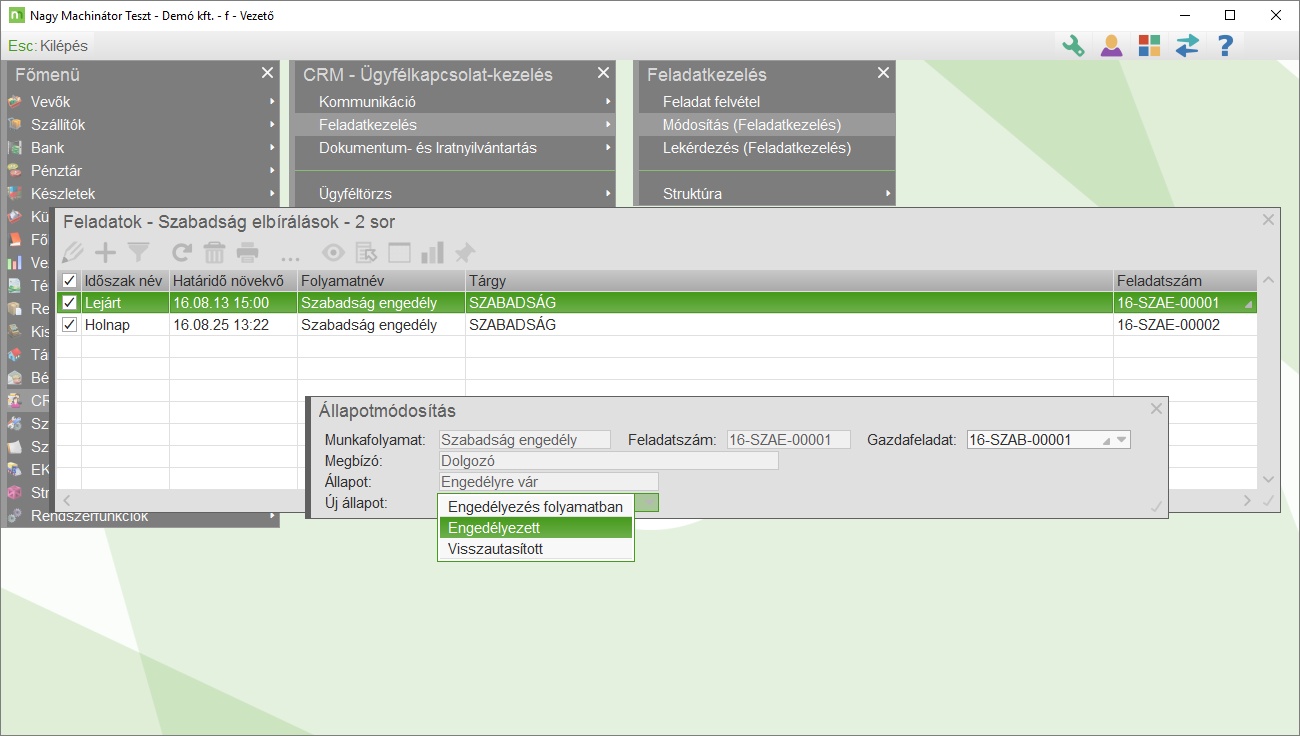The height and width of the screenshot is (736, 1300).
Task: Click the Időszak név column header
Action: click(125, 281)
